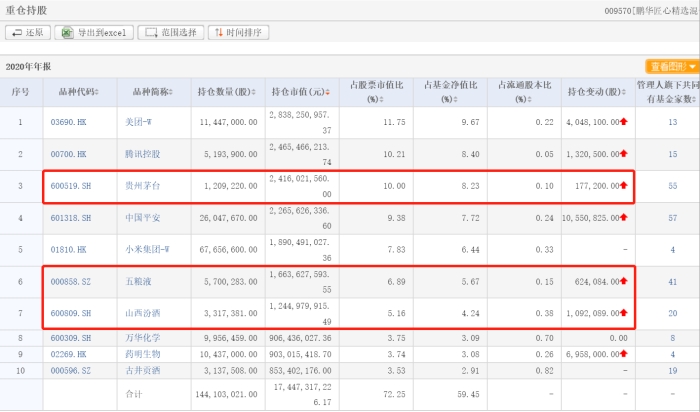Screen dimensions: 700x412
Task: Click red up arrow in 贵州茅台 row
Action: (x=624, y=185)
